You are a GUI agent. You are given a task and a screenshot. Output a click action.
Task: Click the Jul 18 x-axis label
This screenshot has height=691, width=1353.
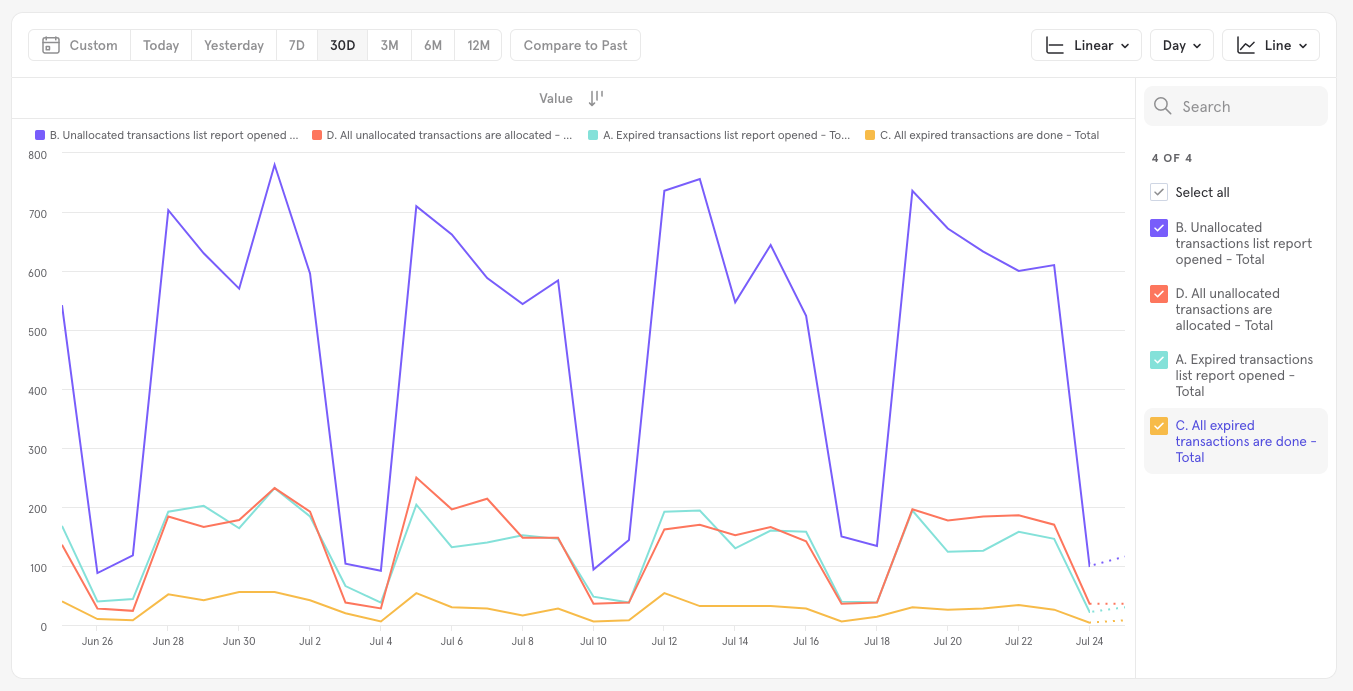point(877,642)
